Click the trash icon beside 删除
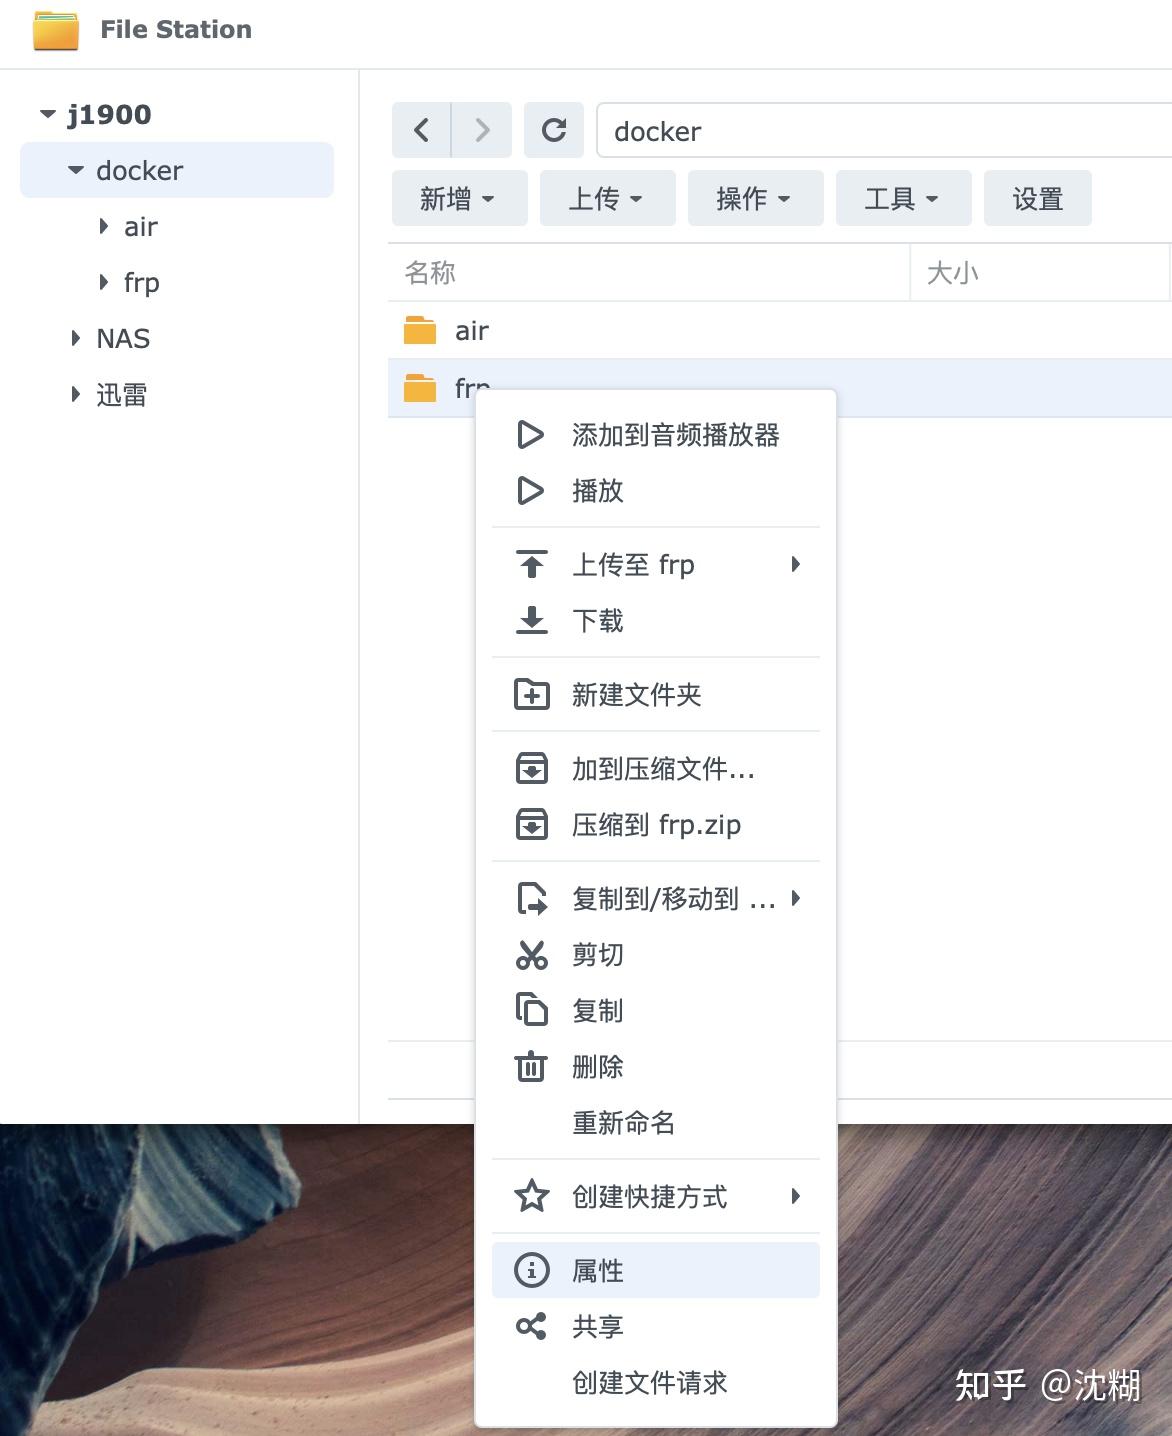 [x=531, y=1067]
